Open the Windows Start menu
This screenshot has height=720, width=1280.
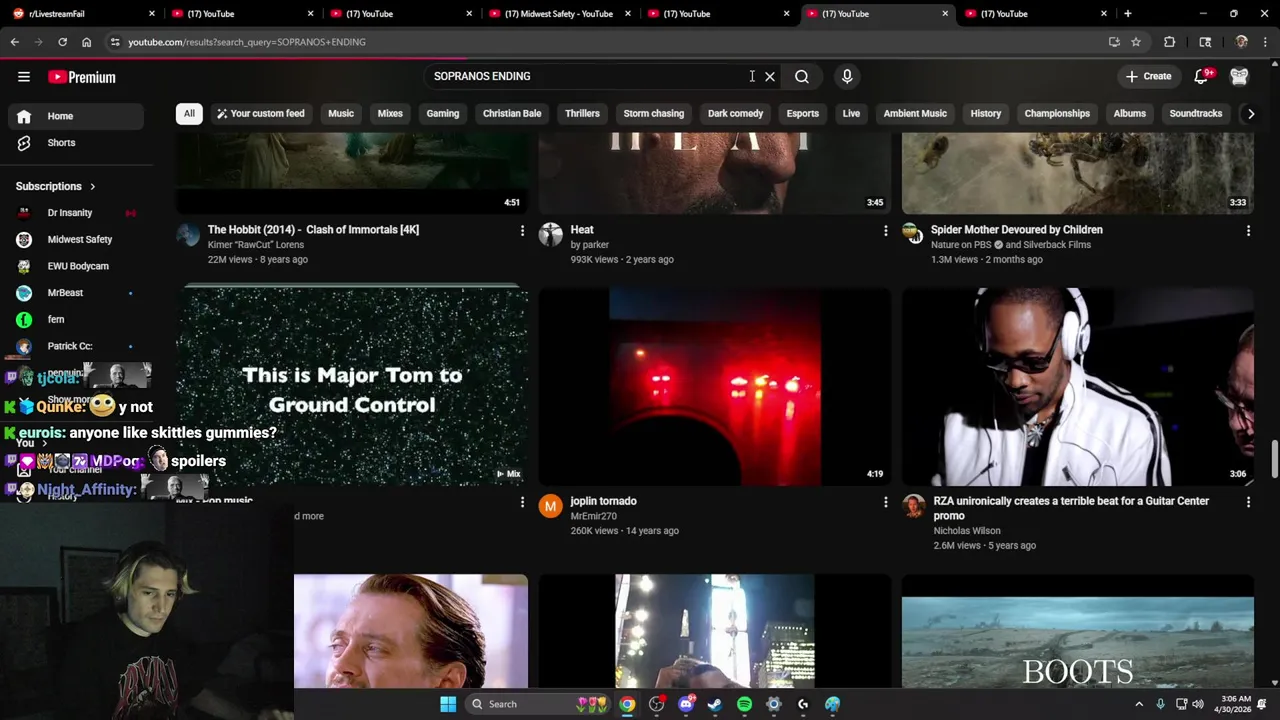click(x=448, y=704)
